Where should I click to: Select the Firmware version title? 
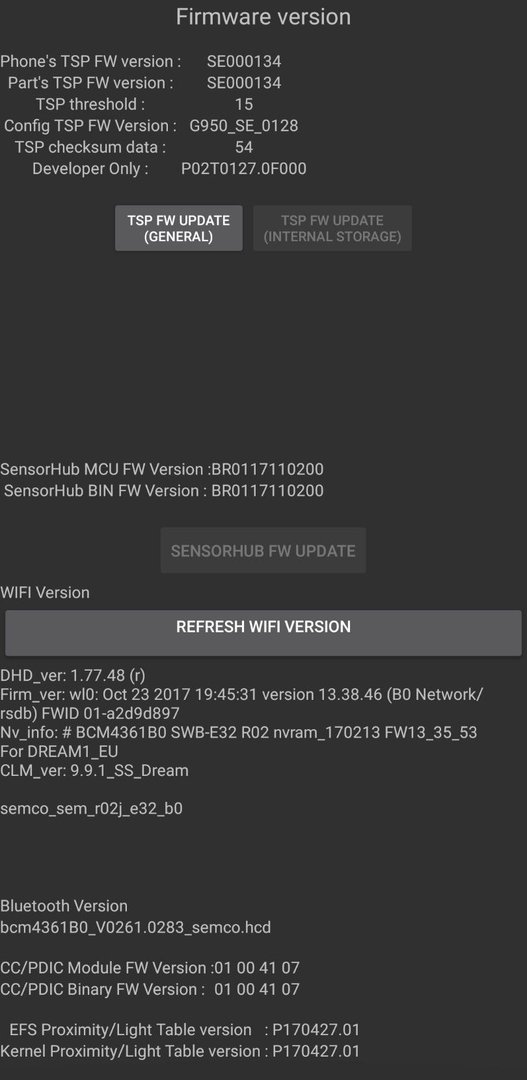click(x=263, y=17)
